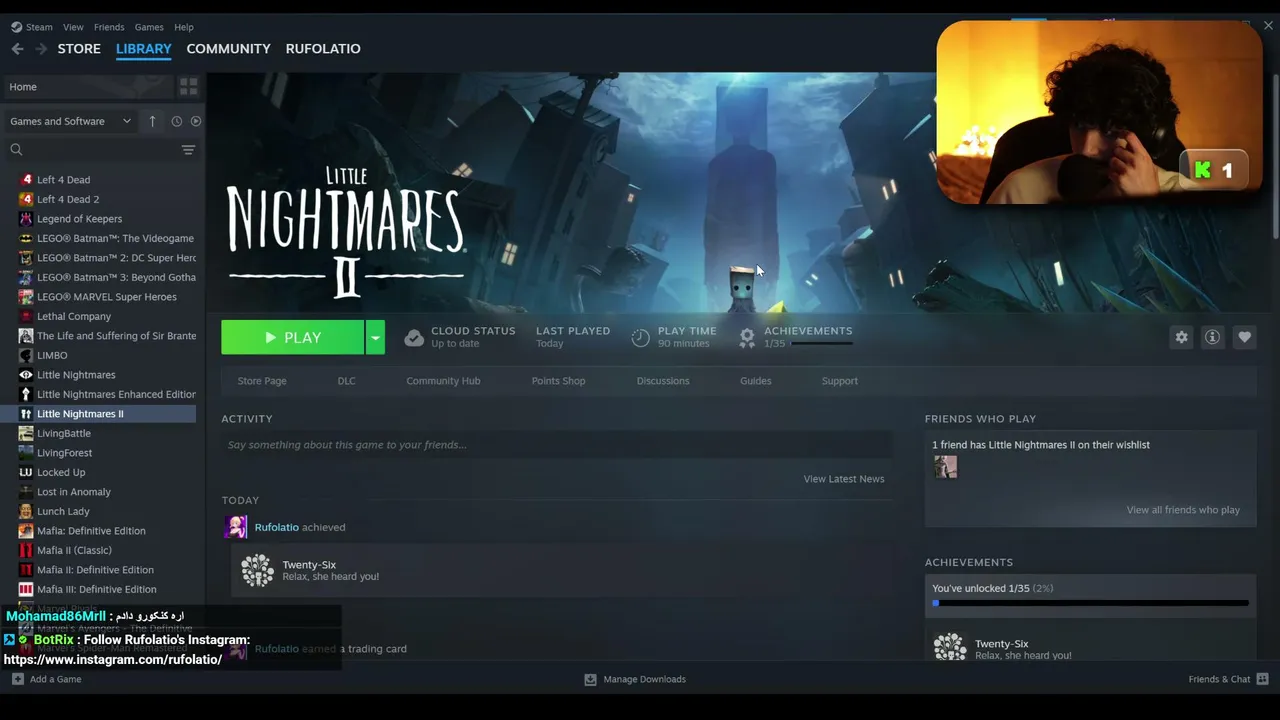The image size is (1280, 720).
Task: Open the Discussions link
Action: coord(663,381)
